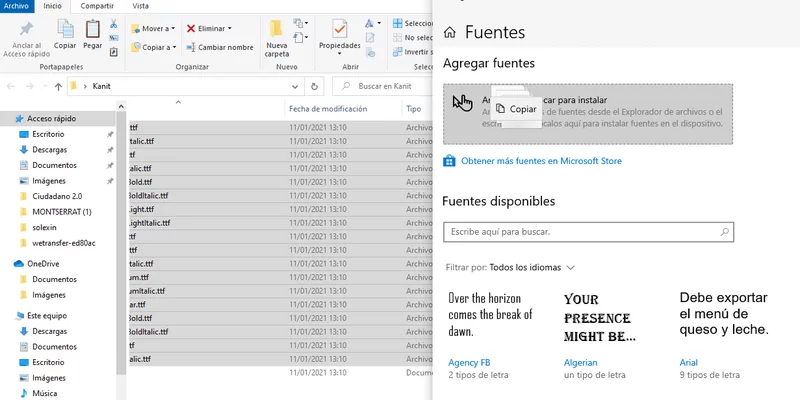Click the Pegar clipboard icon
Screen dimensions: 800x400
pyautogui.click(x=92, y=29)
